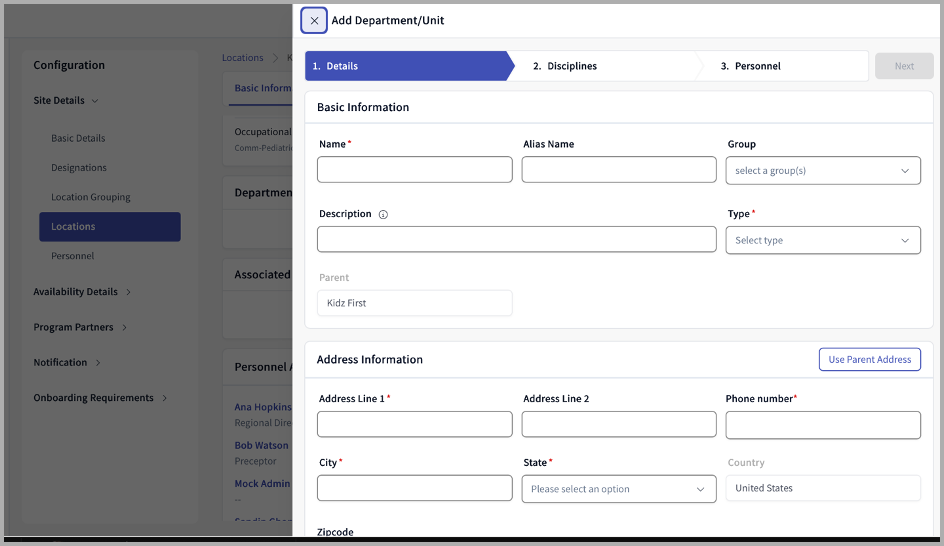Close the Add Department/Unit panel
944x546 pixels.
pos(314,21)
